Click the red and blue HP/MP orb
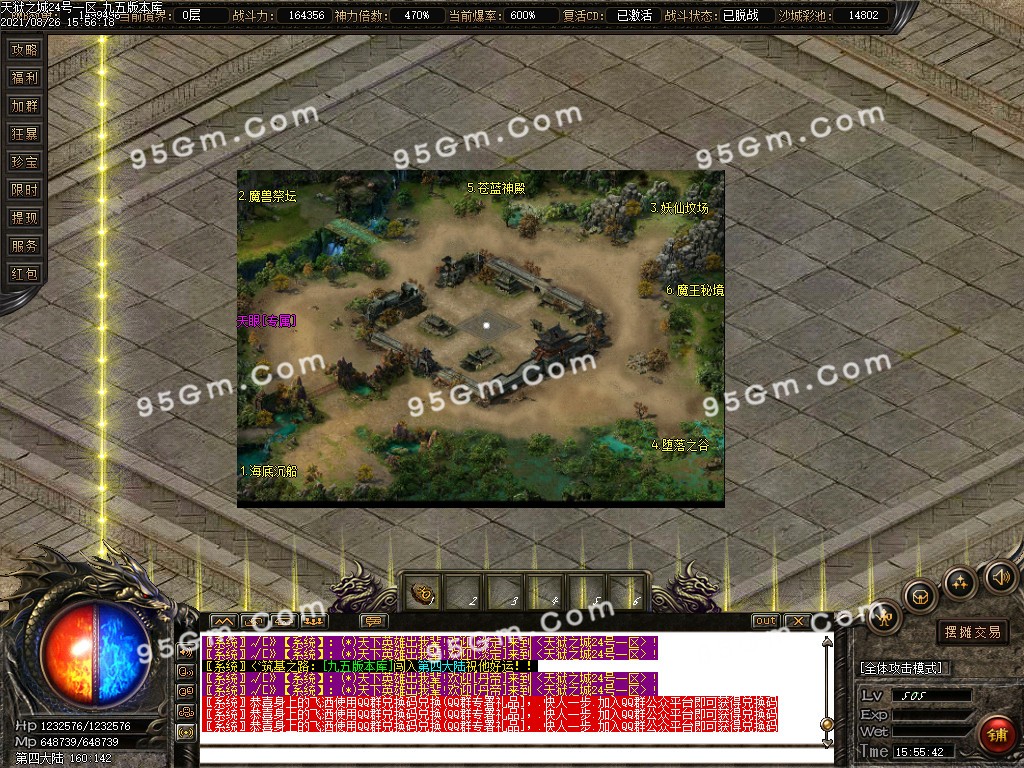This screenshot has width=1024, height=768. pyautogui.click(x=95, y=654)
